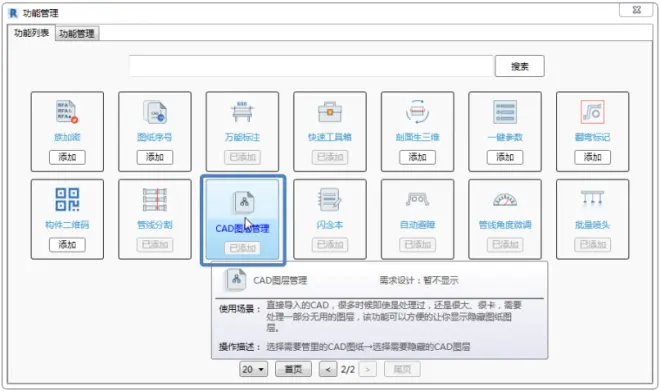The image size is (660, 391).
Task: Click the 自动避障 label link
Action: tap(418, 225)
